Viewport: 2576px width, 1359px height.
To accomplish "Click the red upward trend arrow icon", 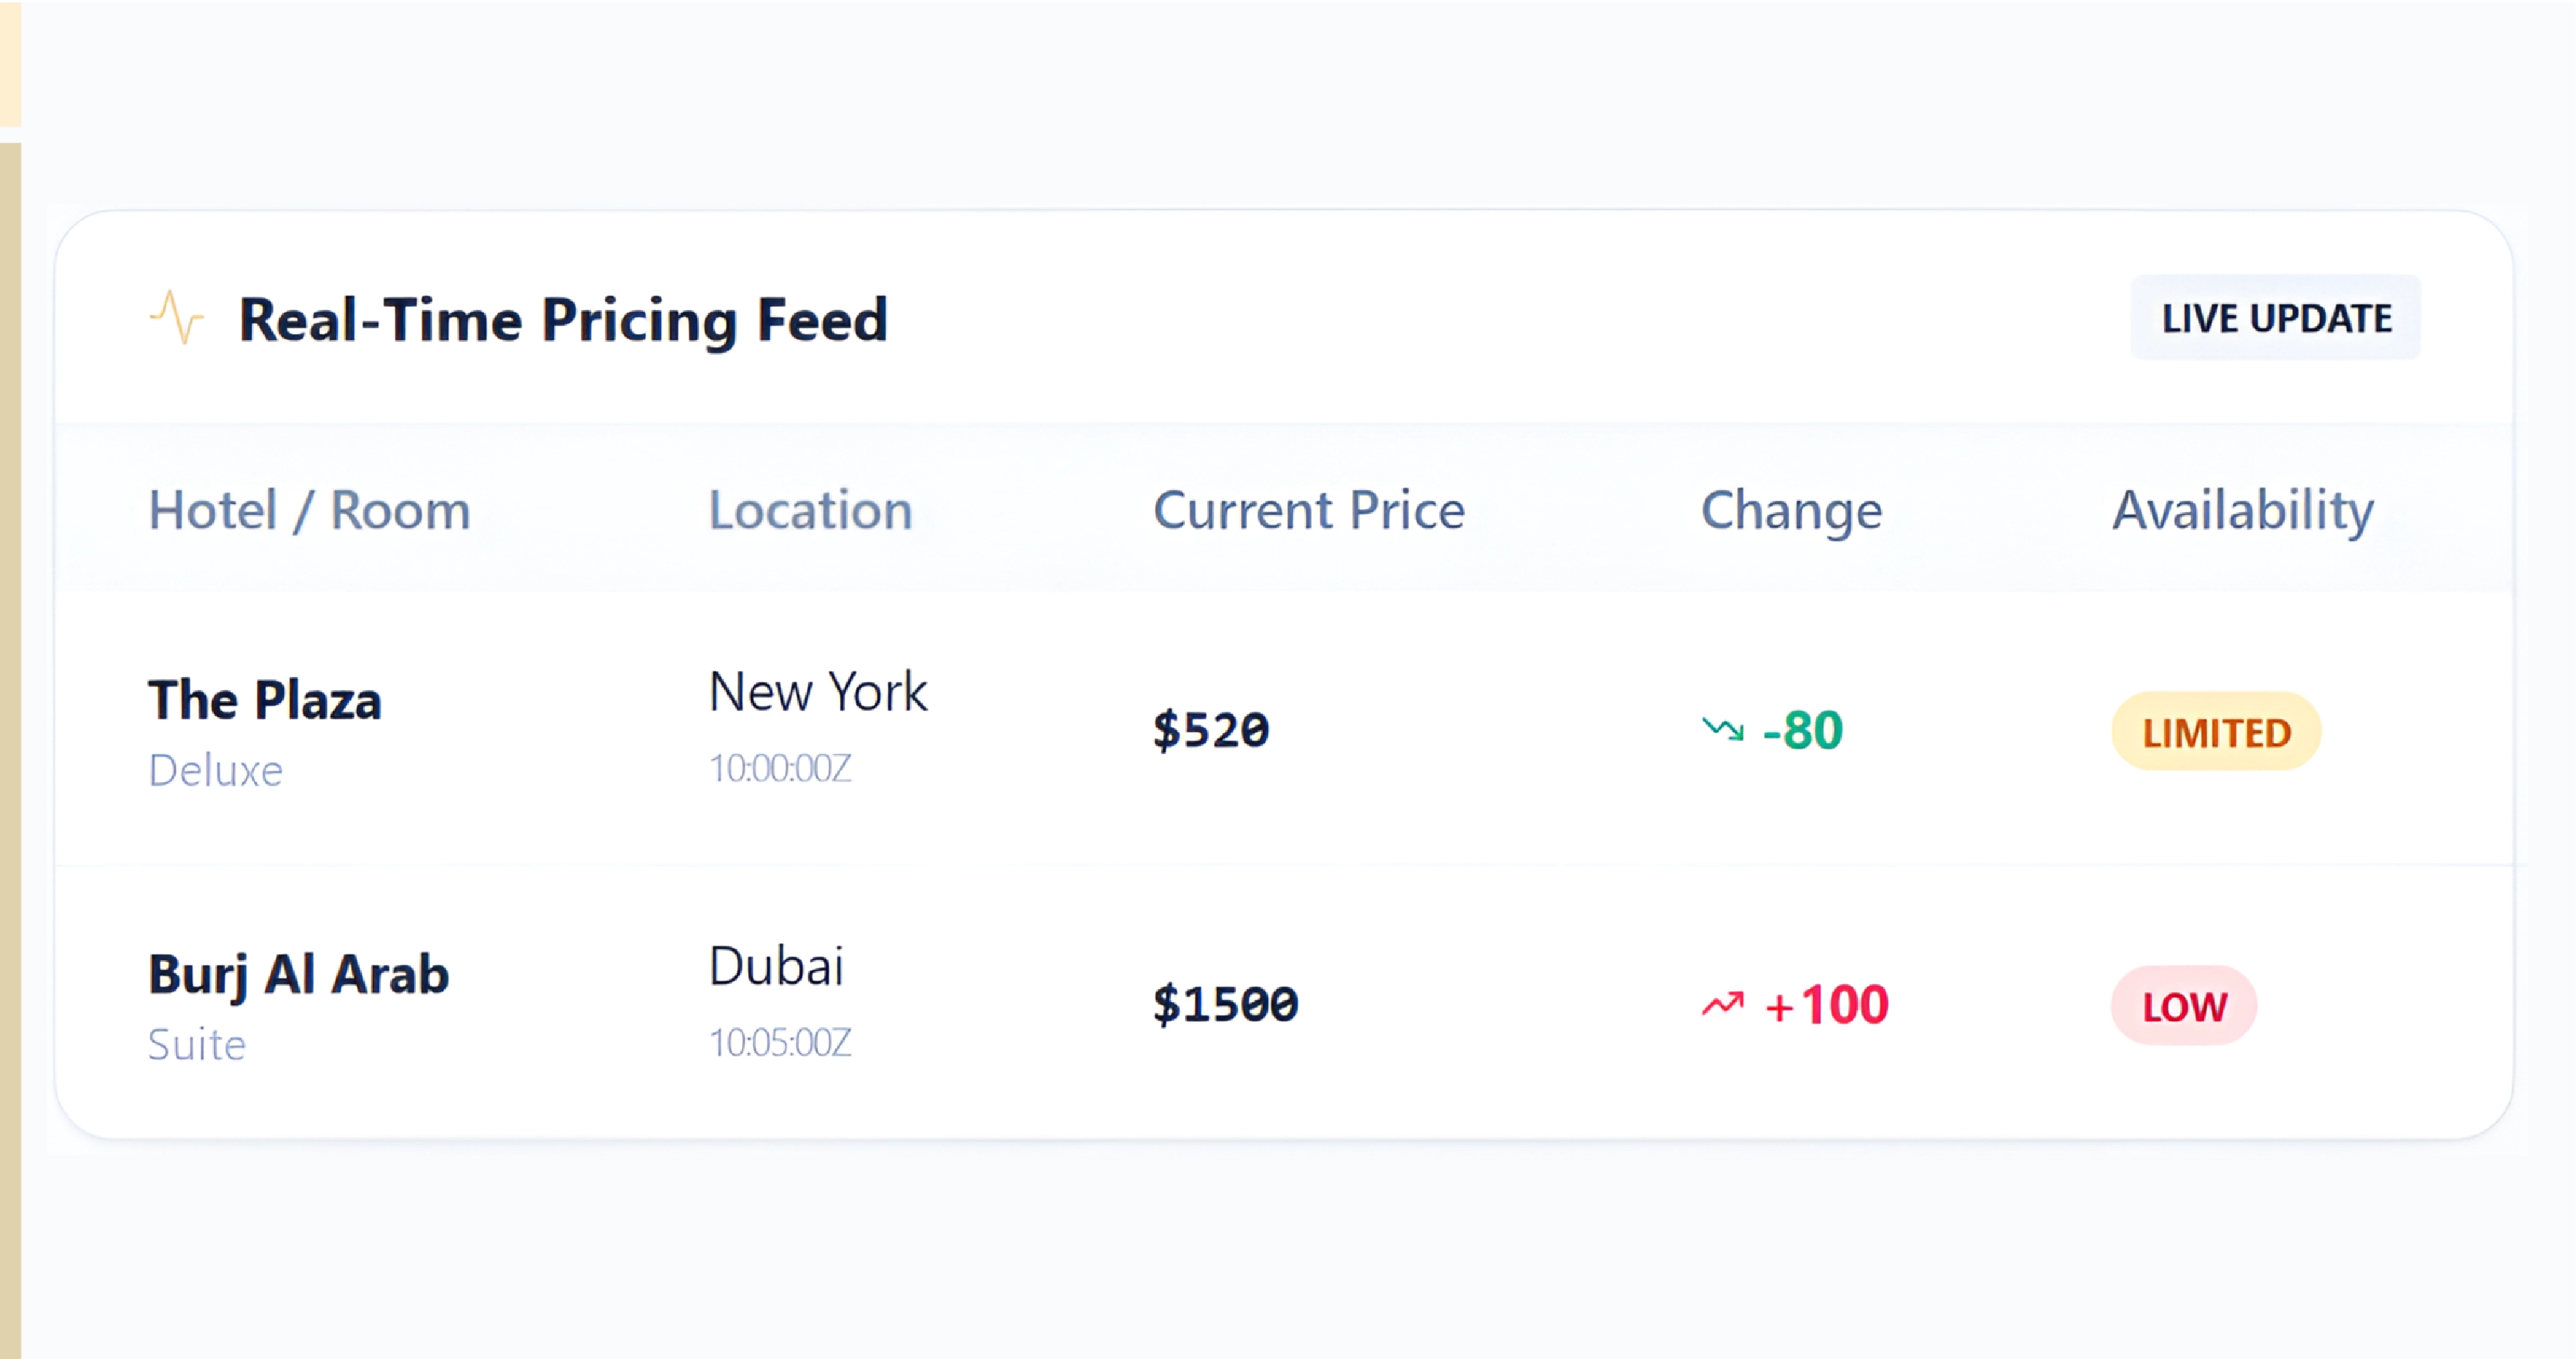I will tap(1723, 1003).
